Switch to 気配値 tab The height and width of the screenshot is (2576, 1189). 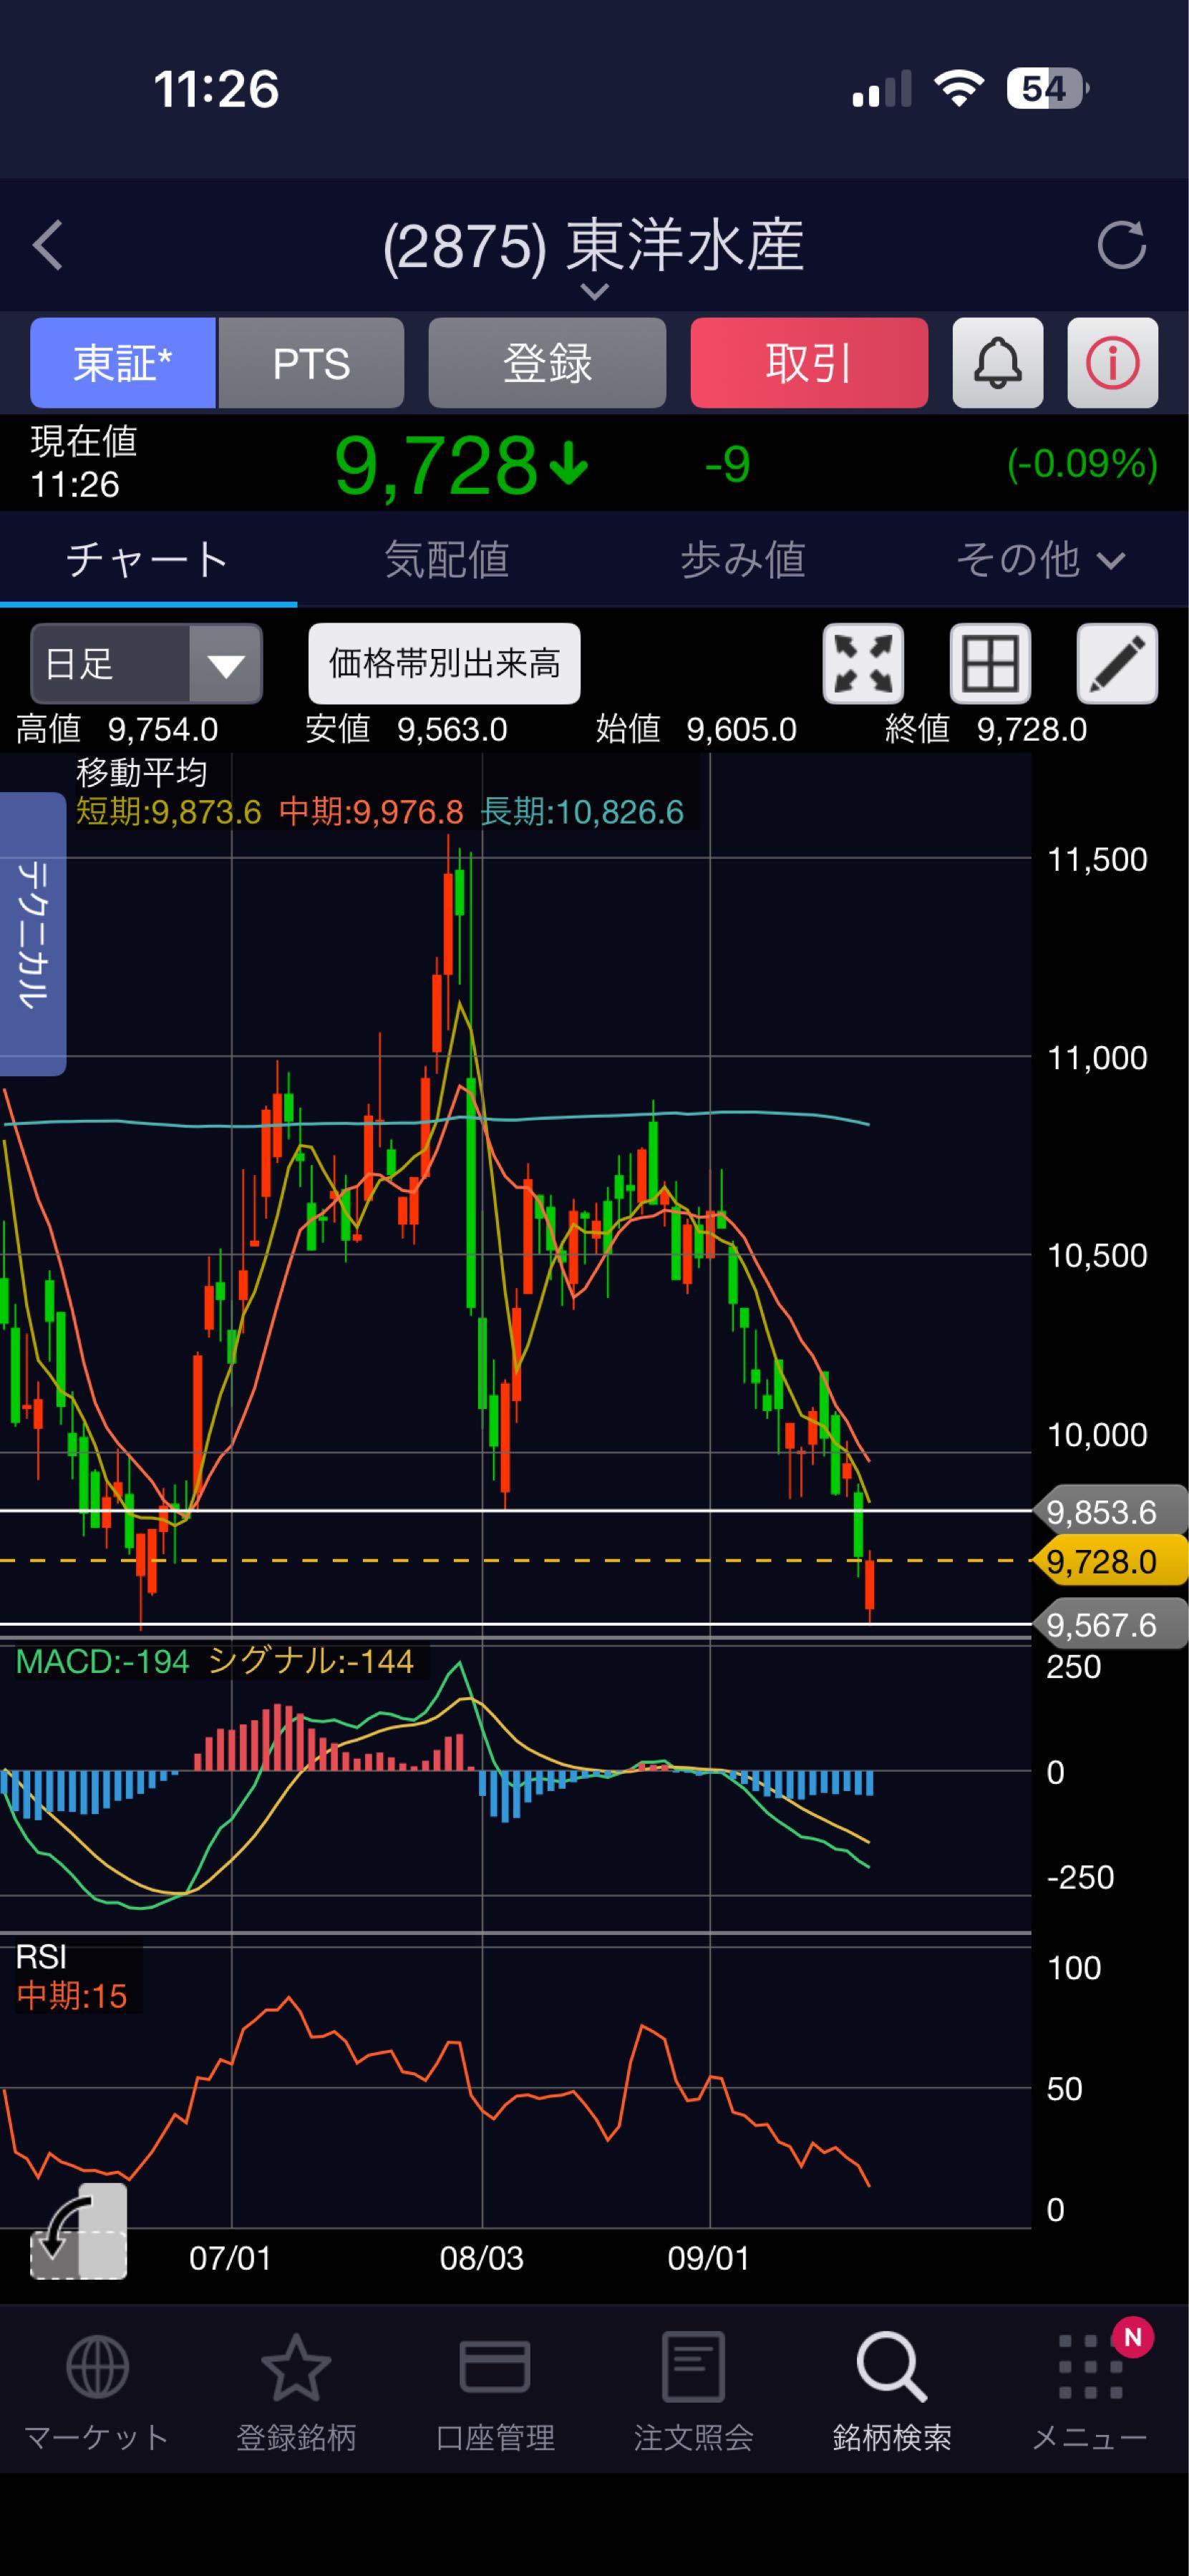446,559
